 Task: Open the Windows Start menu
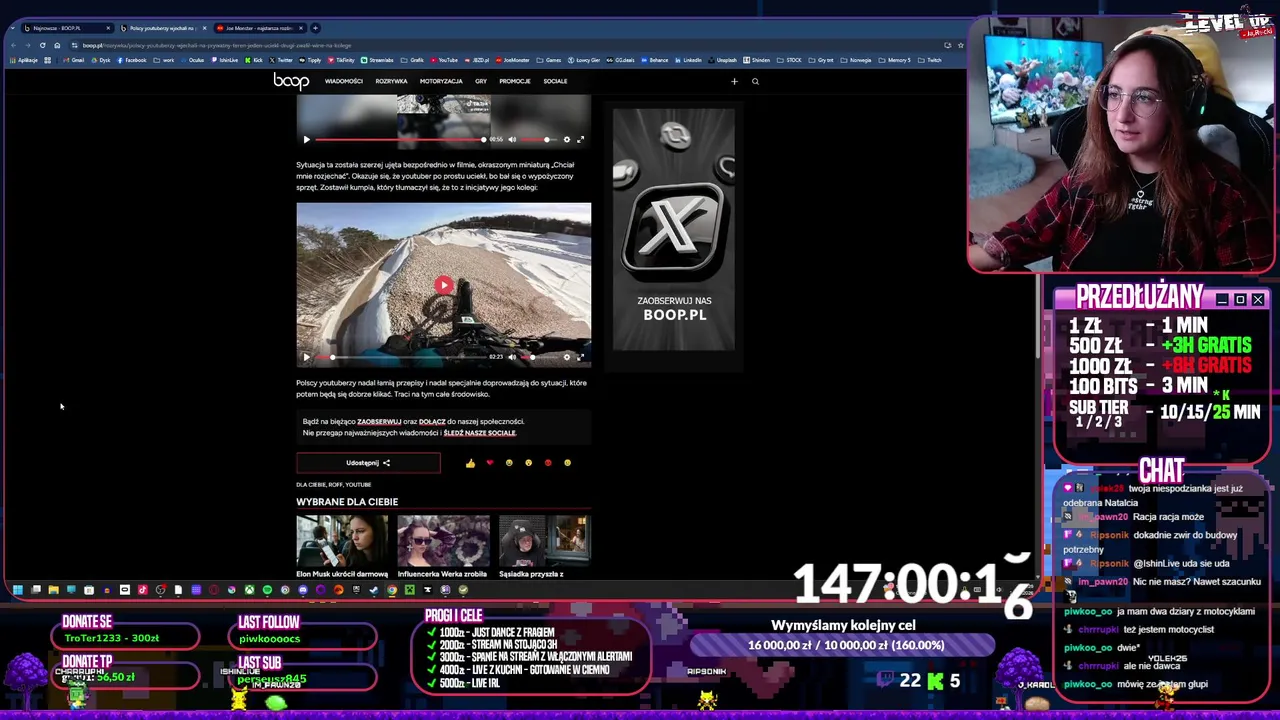17,590
